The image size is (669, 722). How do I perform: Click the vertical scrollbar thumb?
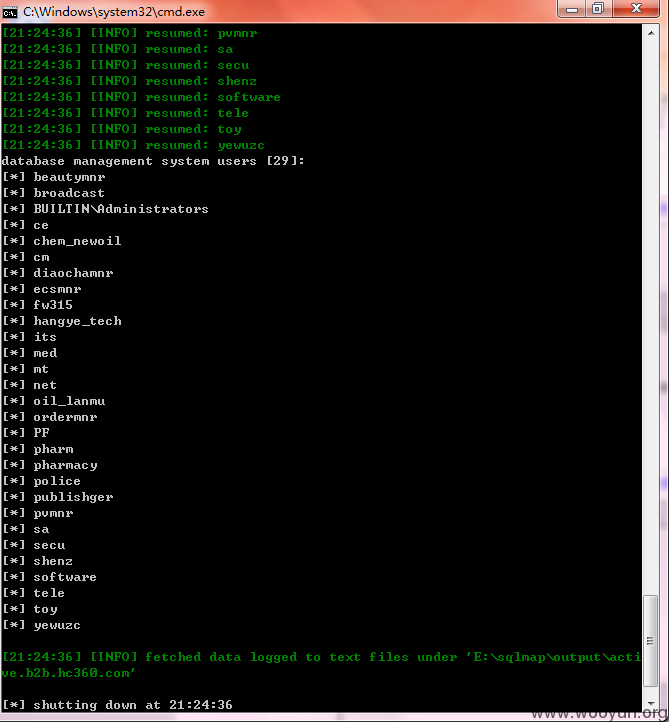pyautogui.click(x=651, y=641)
